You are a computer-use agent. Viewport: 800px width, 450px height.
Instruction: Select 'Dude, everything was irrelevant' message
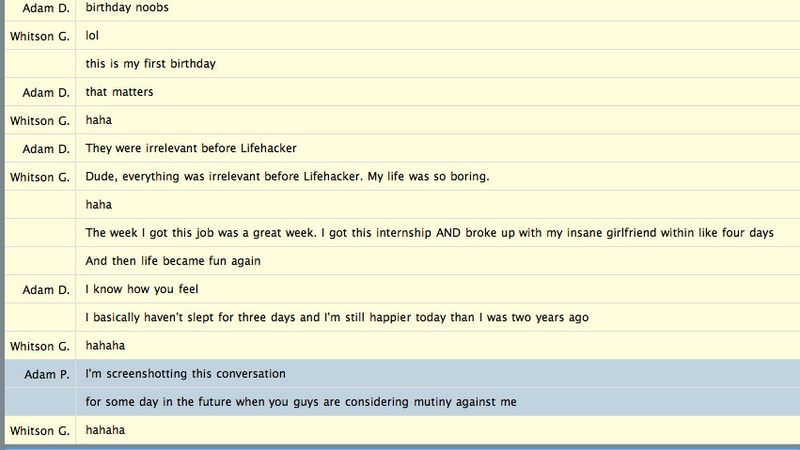pos(287,177)
